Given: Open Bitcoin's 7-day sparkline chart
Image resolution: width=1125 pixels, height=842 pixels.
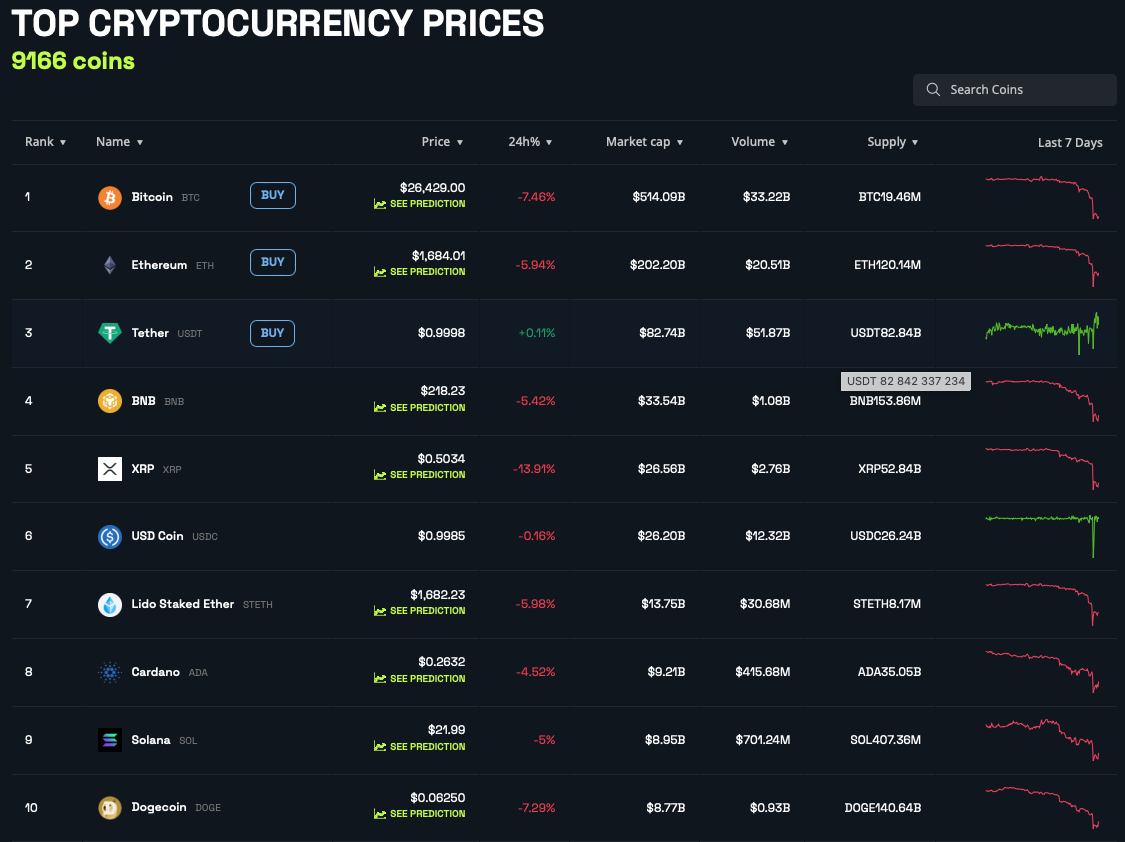Looking at the screenshot, I should click(x=1042, y=197).
